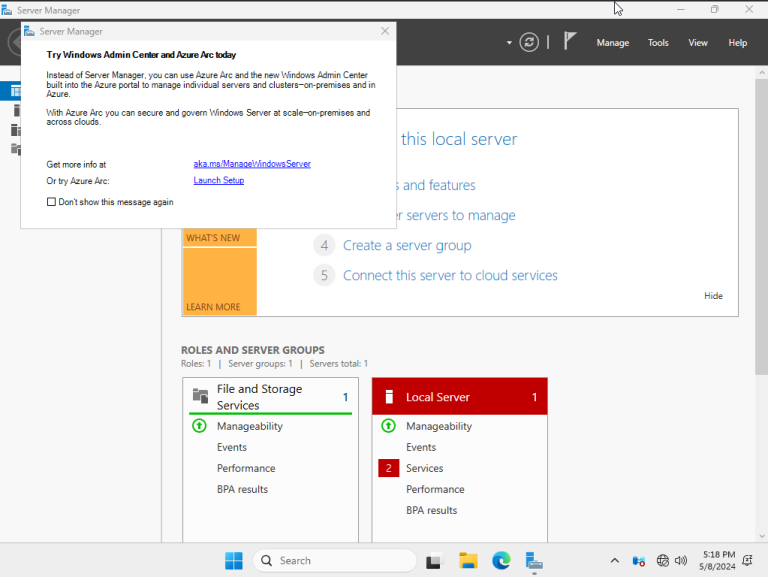Open the Local Server tile header
This screenshot has height=577, width=768.
tap(459, 397)
